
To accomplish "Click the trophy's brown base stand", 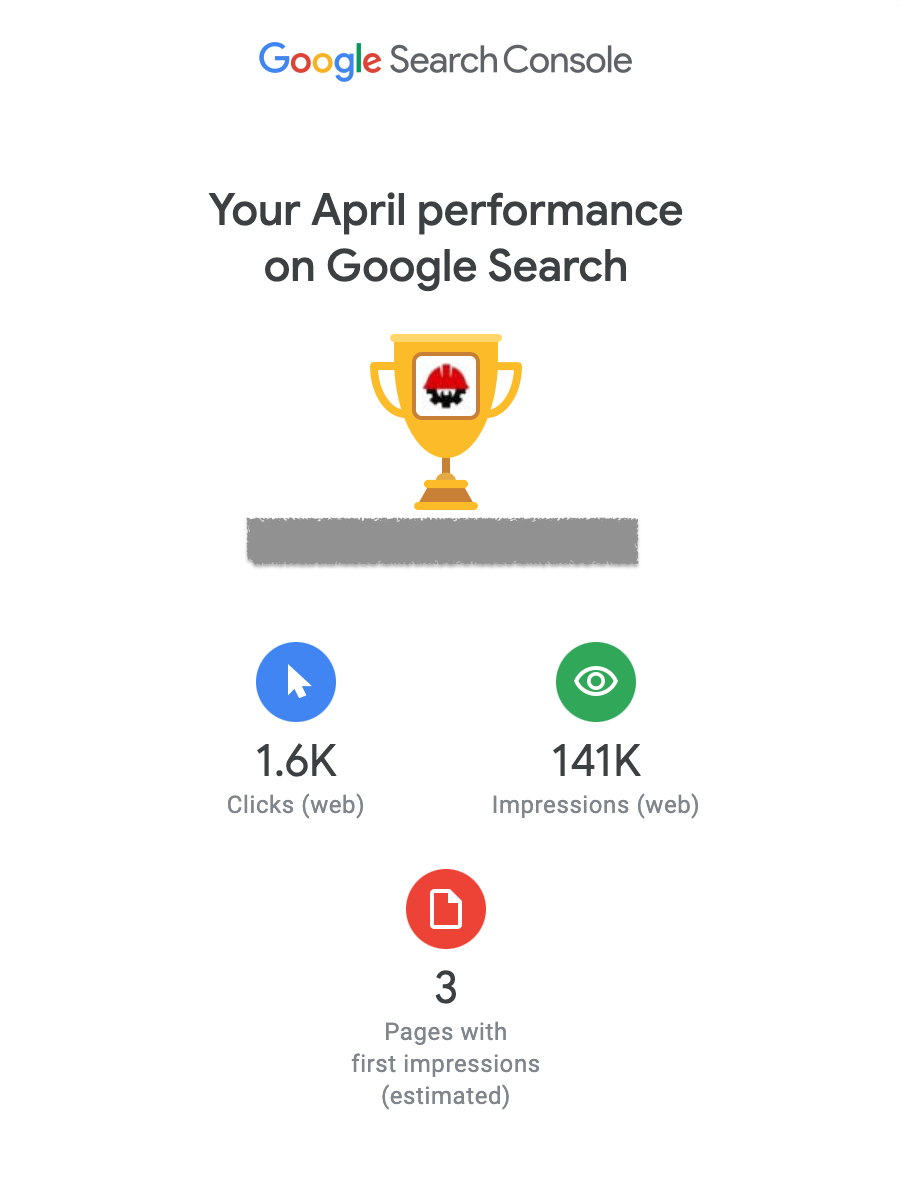I will click(x=446, y=493).
